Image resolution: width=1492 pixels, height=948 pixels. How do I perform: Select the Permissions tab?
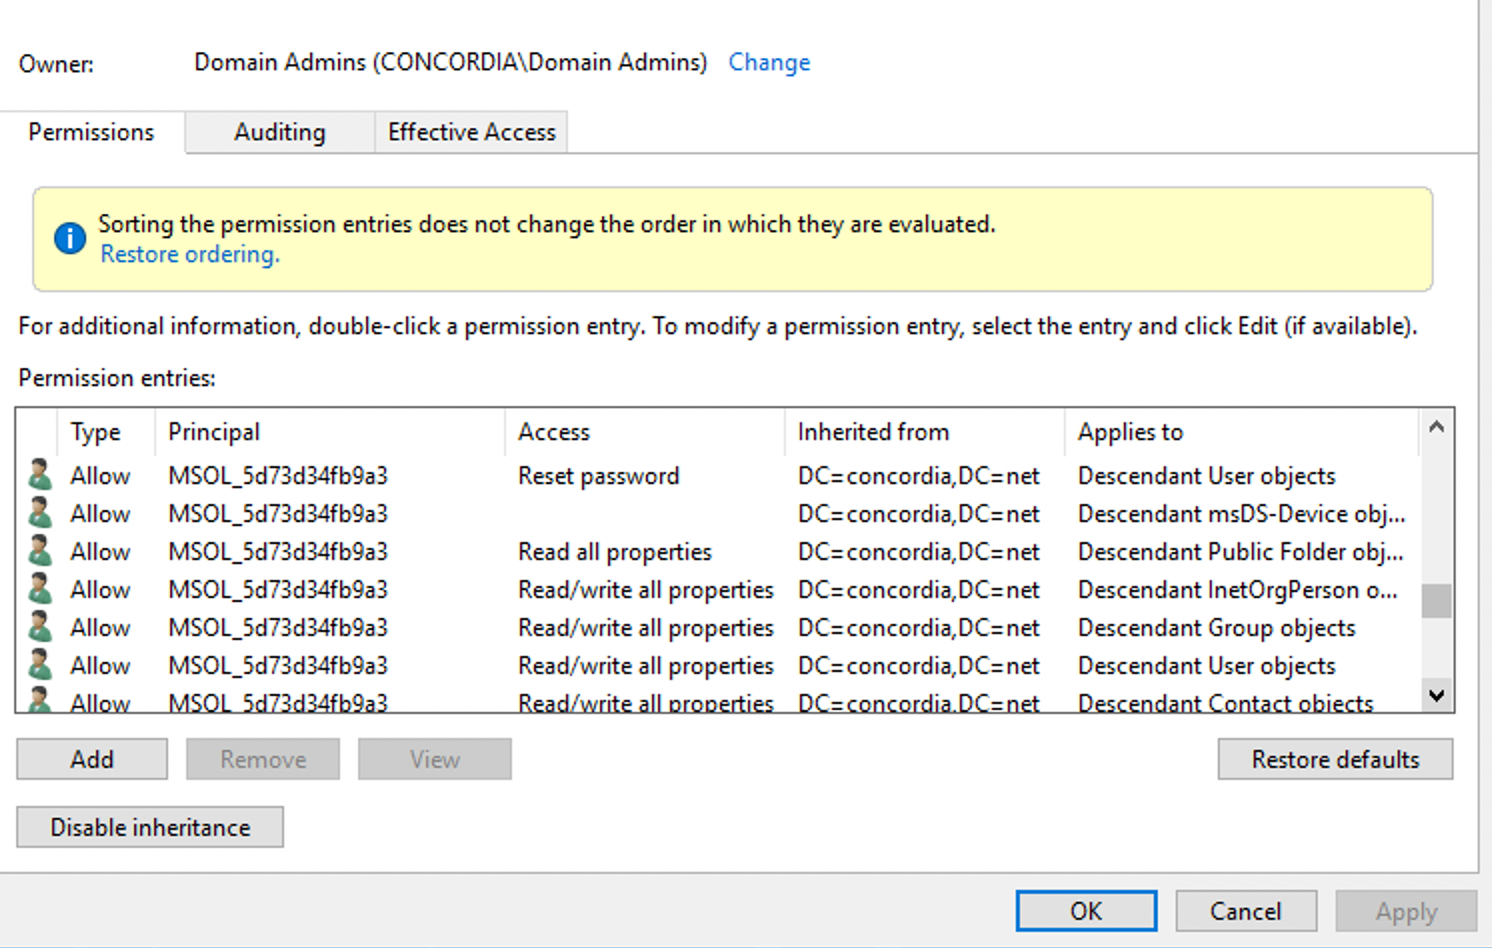pyautogui.click(x=91, y=131)
